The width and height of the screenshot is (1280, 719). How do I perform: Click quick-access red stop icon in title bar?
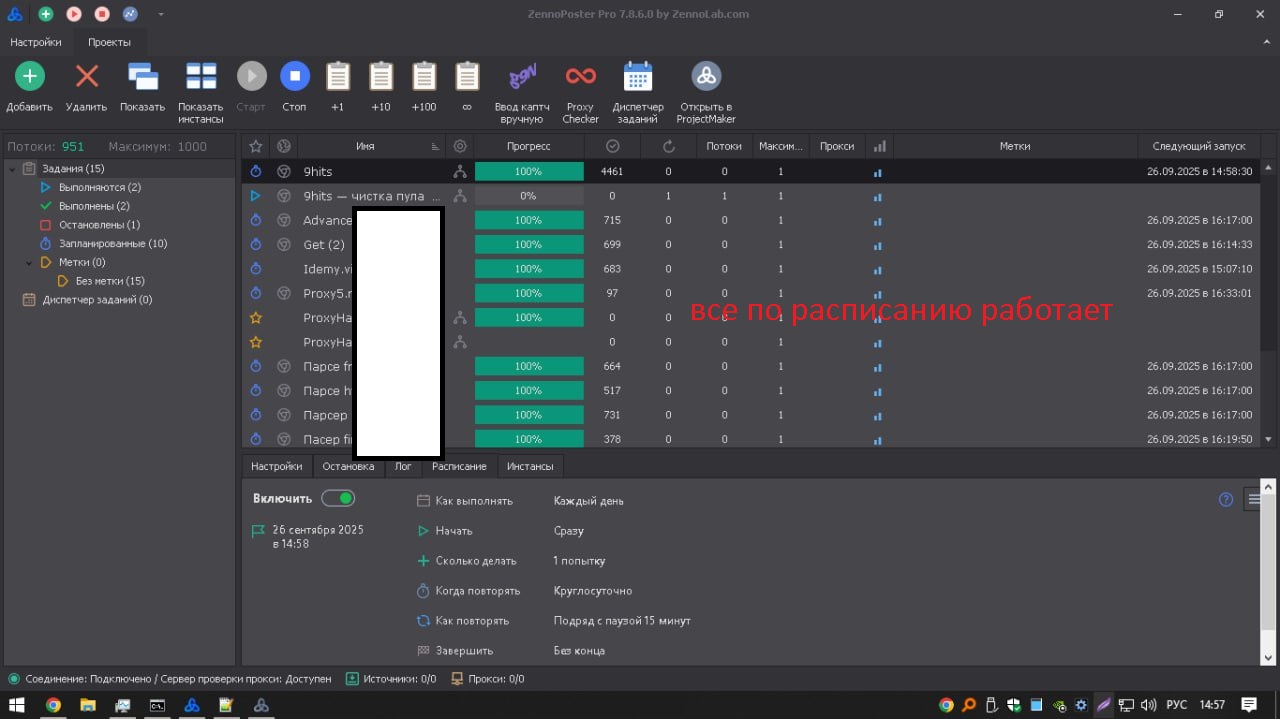pos(102,14)
